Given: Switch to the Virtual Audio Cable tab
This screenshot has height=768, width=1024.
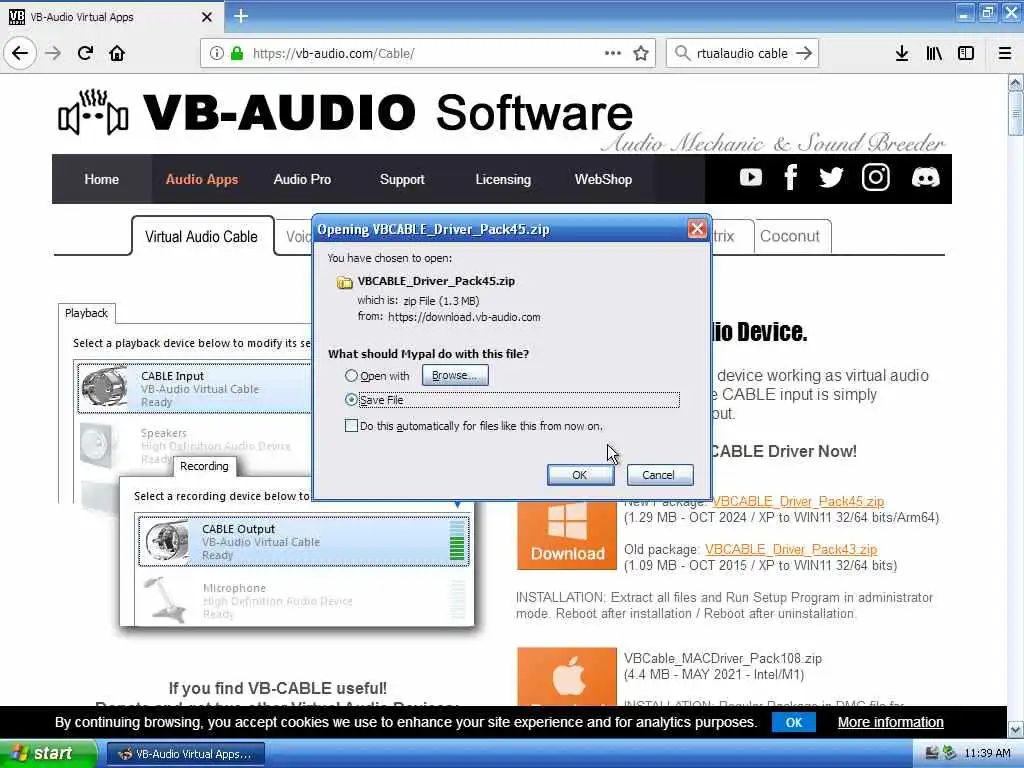Looking at the screenshot, I should pos(202,236).
